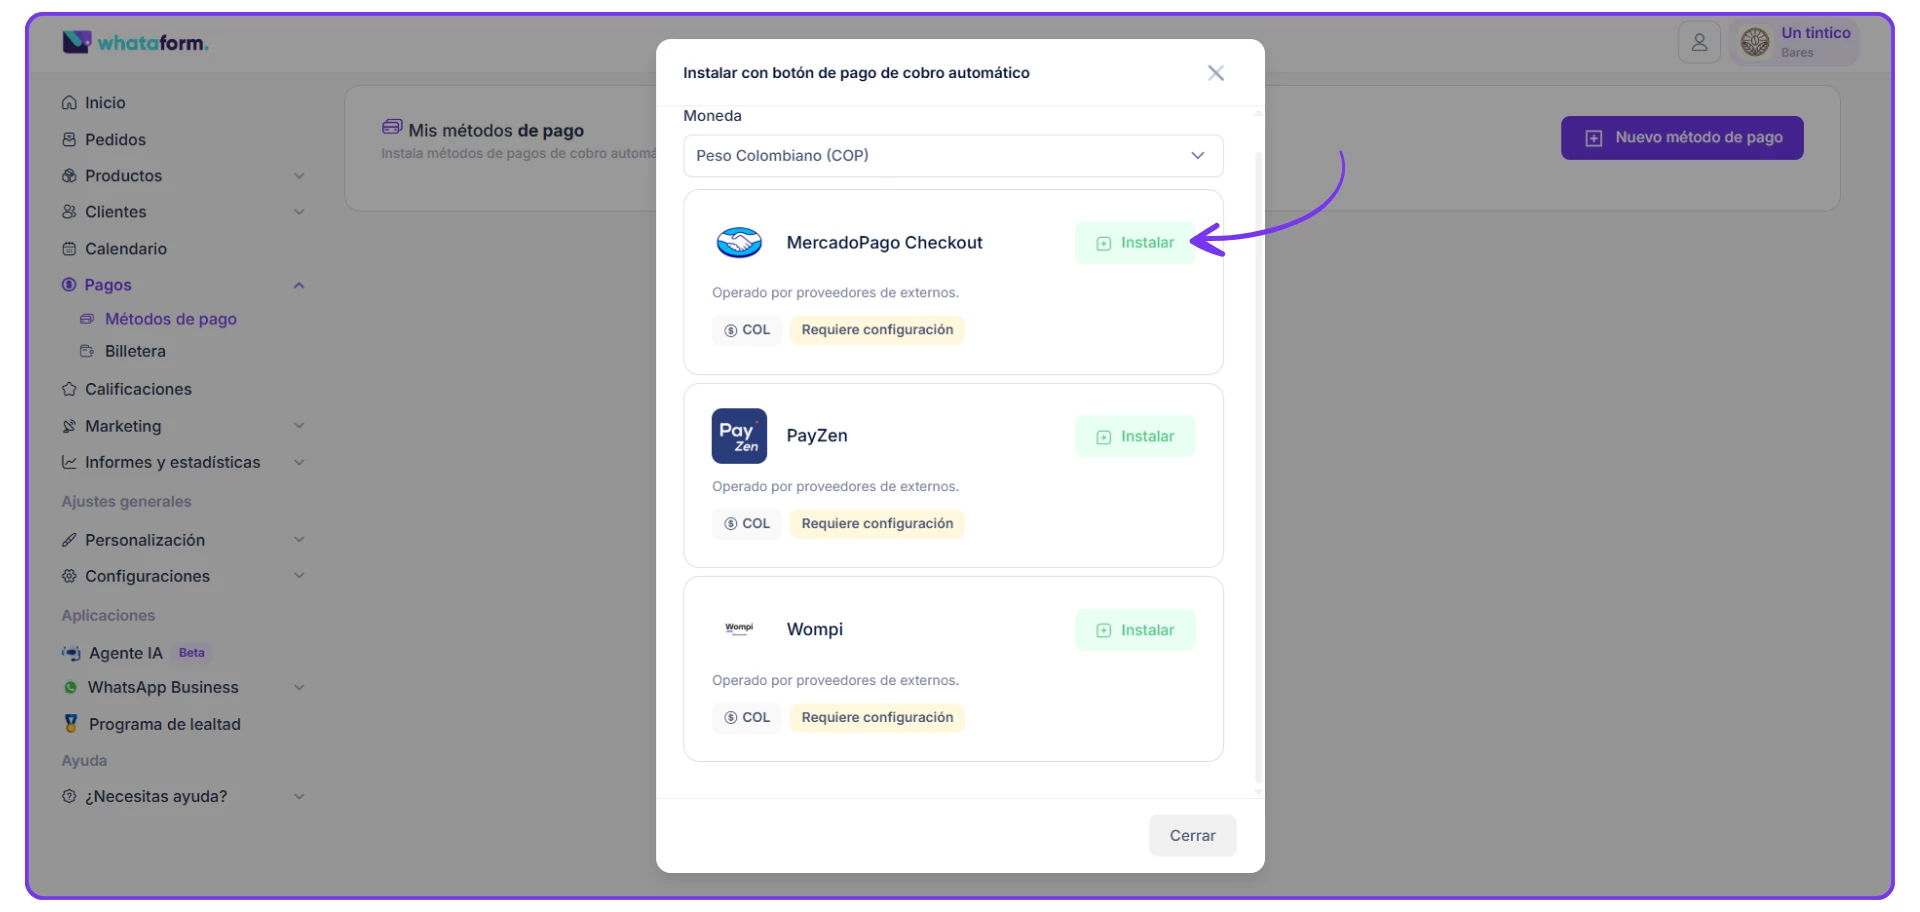Go to Billetera in the sidebar
The height and width of the screenshot is (912, 1920).
pos(135,352)
